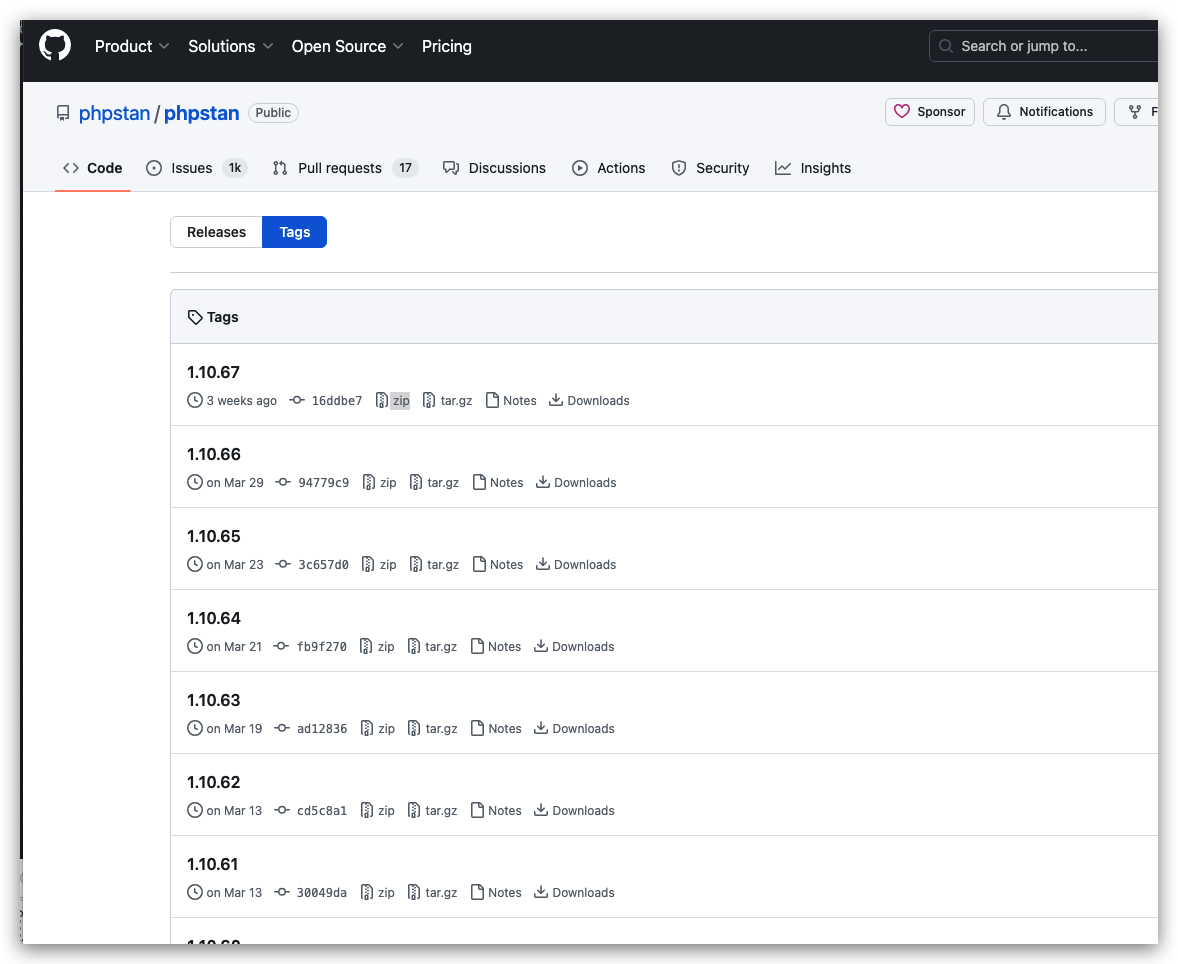Screen dimensions: 1178x964
Task: Open Downloads for tag 1.10.64
Action: click(574, 646)
